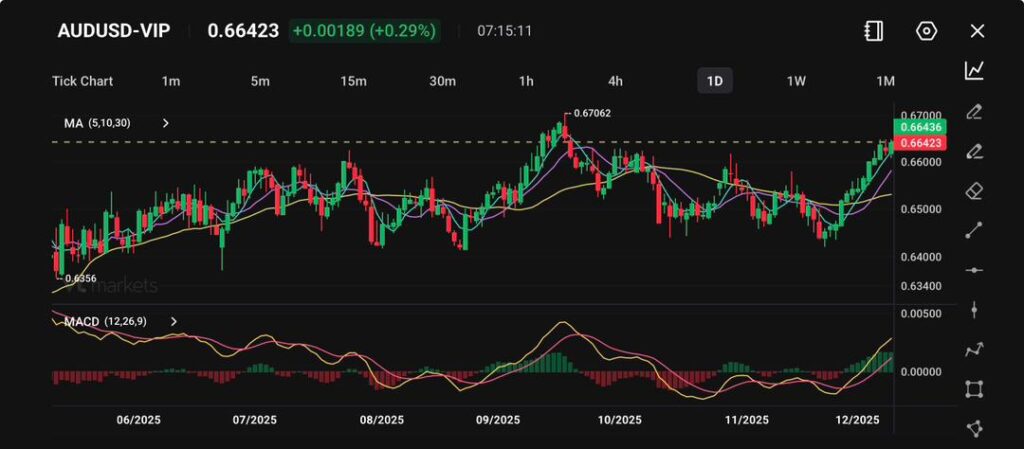Viewport: 1024px width, 449px height.
Task: Select the zigzag arrow path tool
Action: point(974,349)
